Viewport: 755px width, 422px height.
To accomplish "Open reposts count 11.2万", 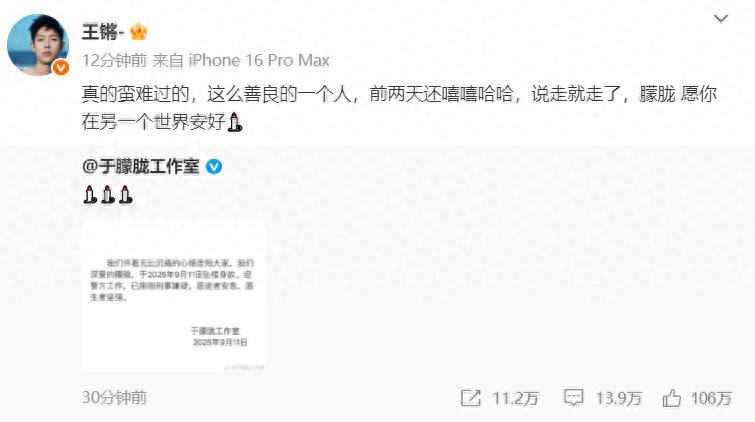I will tap(515, 398).
